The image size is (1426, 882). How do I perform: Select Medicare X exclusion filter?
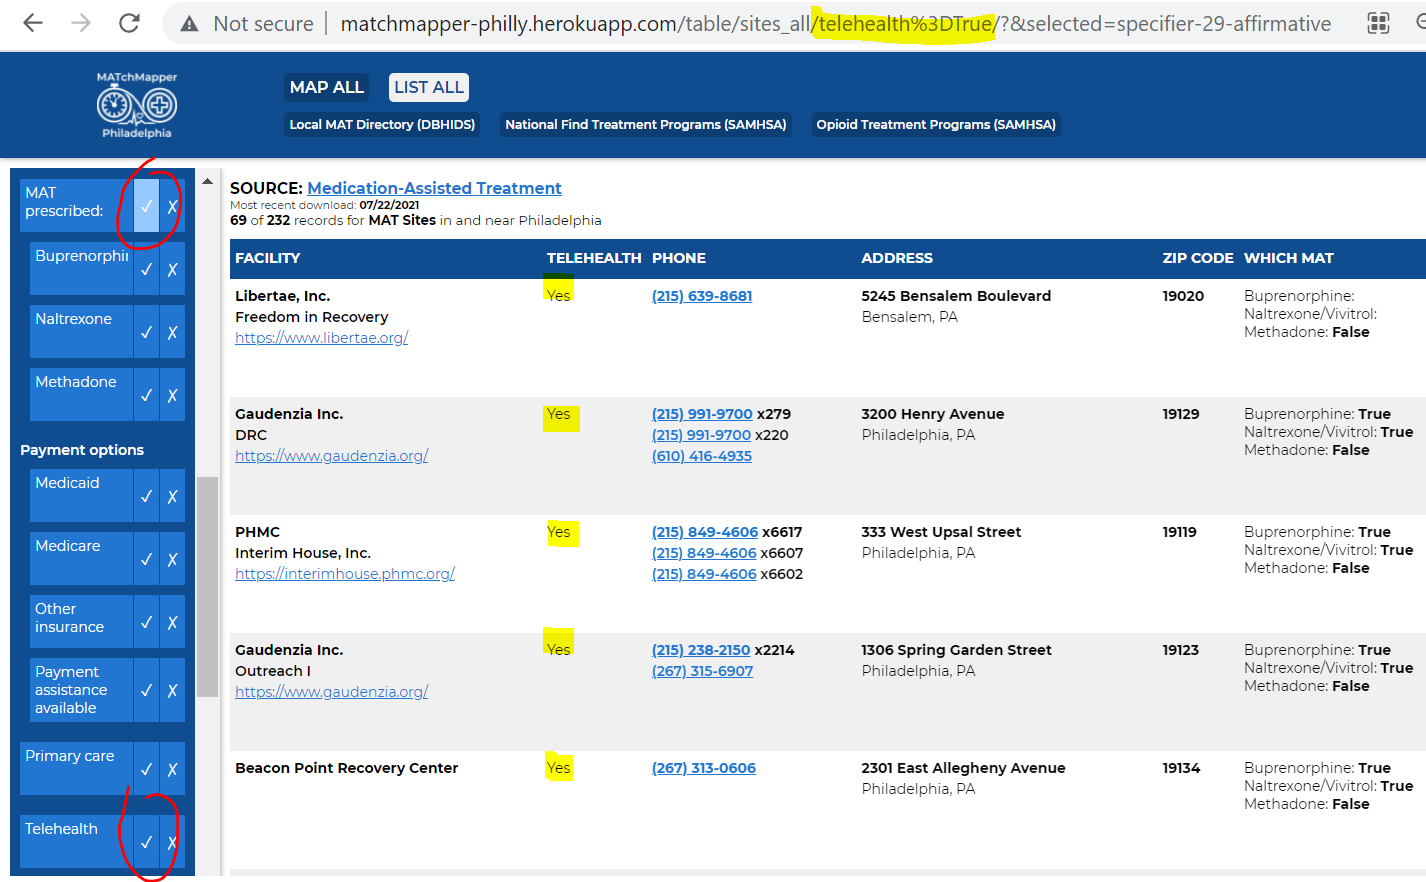click(x=172, y=559)
